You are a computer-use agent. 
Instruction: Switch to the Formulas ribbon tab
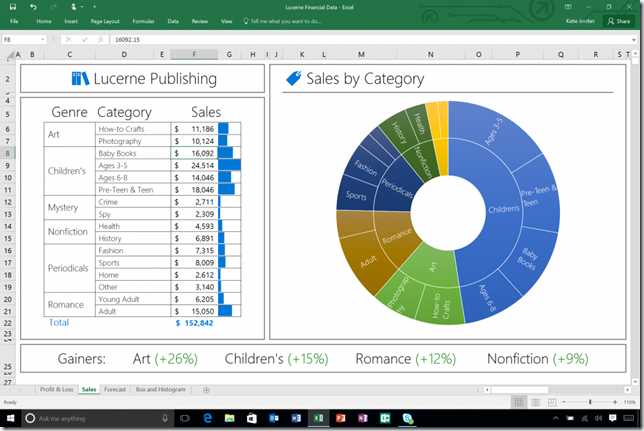143,21
